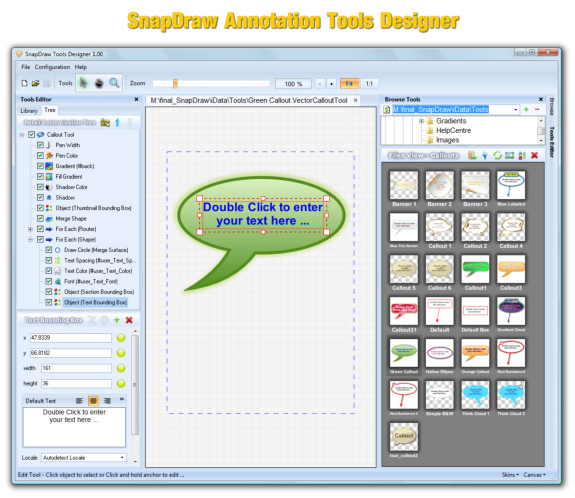Click the Fit zoom button
This screenshot has height=498, width=575.
pos(349,84)
